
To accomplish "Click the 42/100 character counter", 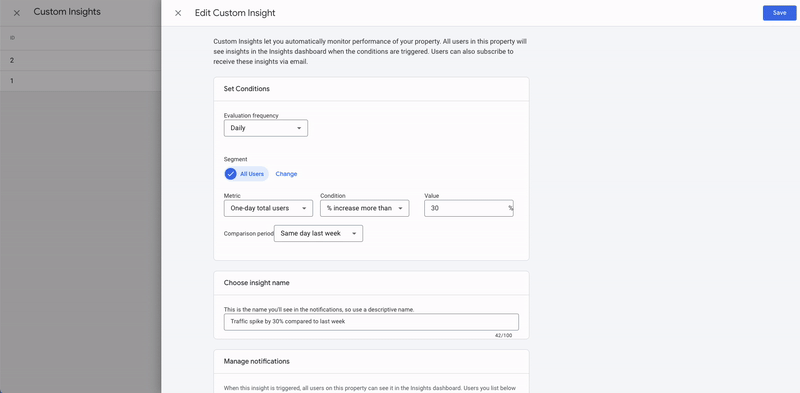I will click(x=503, y=336).
